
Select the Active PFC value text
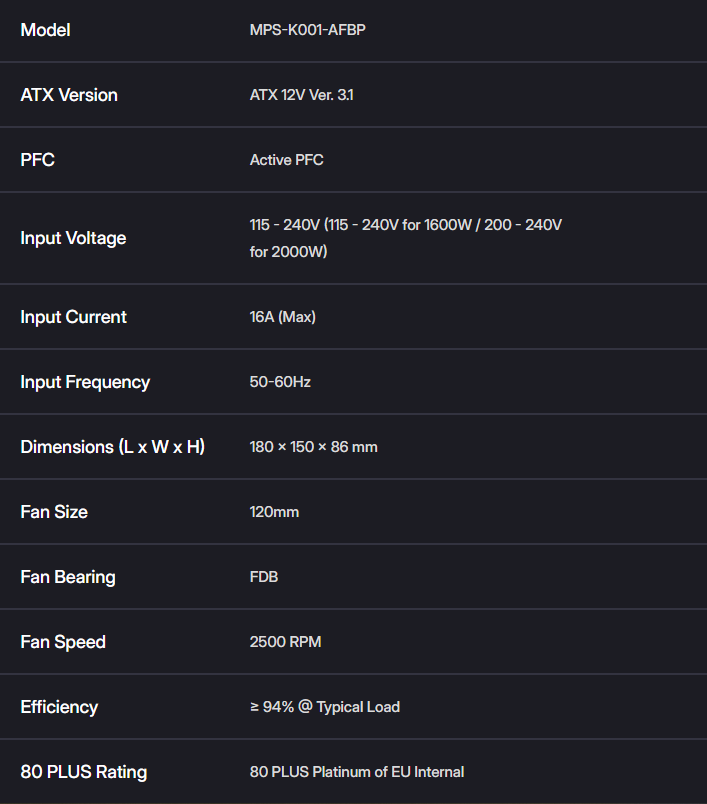(x=287, y=160)
